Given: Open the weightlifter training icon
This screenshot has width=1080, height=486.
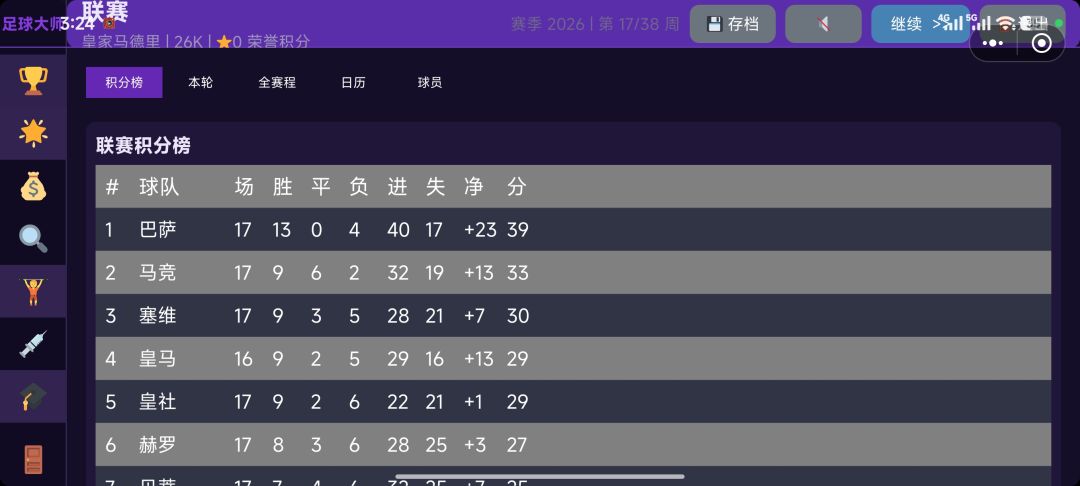Looking at the screenshot, I should tap(33, 292).
